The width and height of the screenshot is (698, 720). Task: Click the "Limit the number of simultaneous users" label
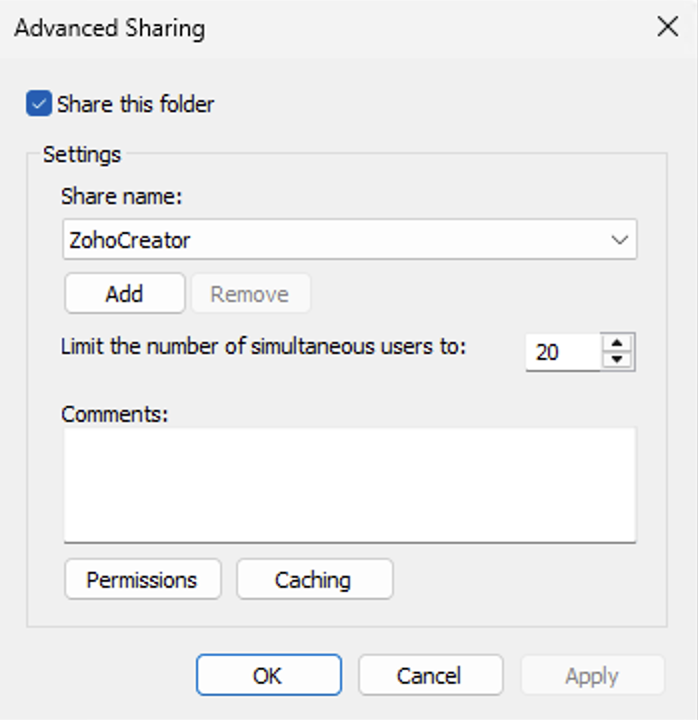264,347
